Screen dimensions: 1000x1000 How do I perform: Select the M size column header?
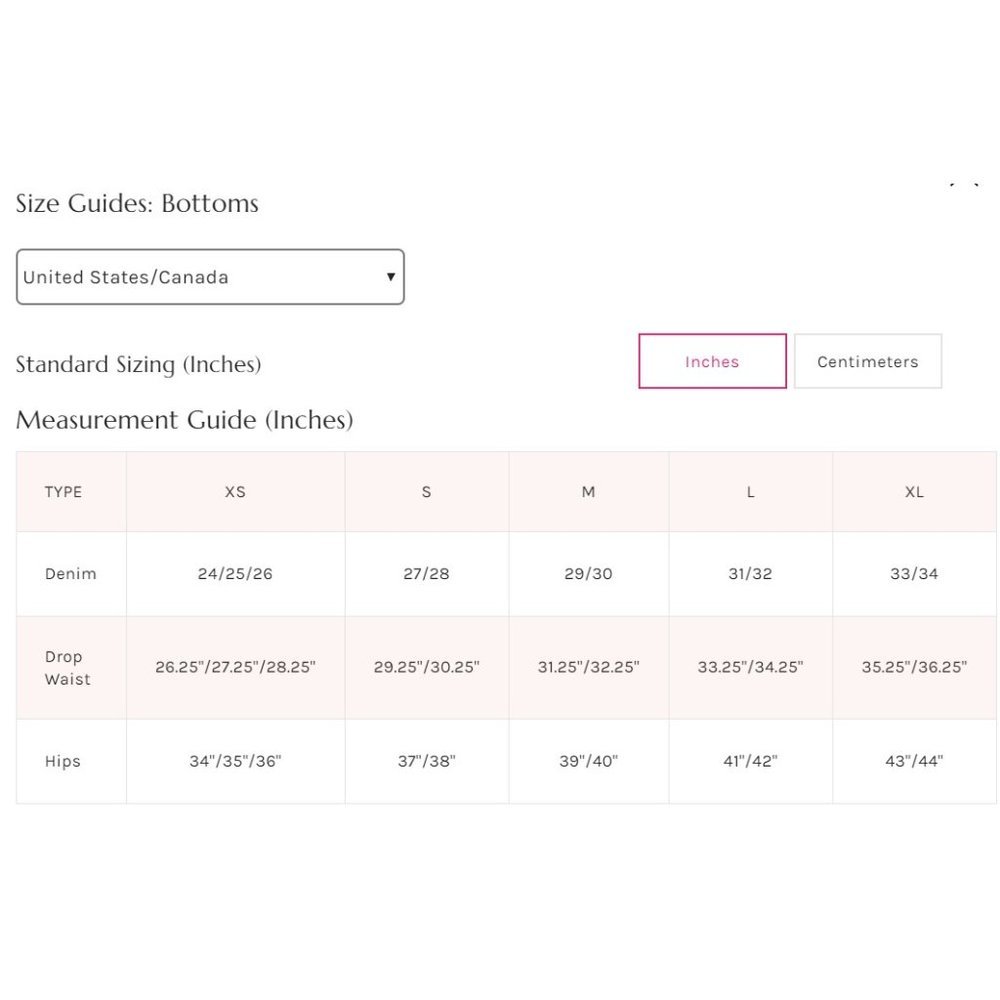click(588, 492)
